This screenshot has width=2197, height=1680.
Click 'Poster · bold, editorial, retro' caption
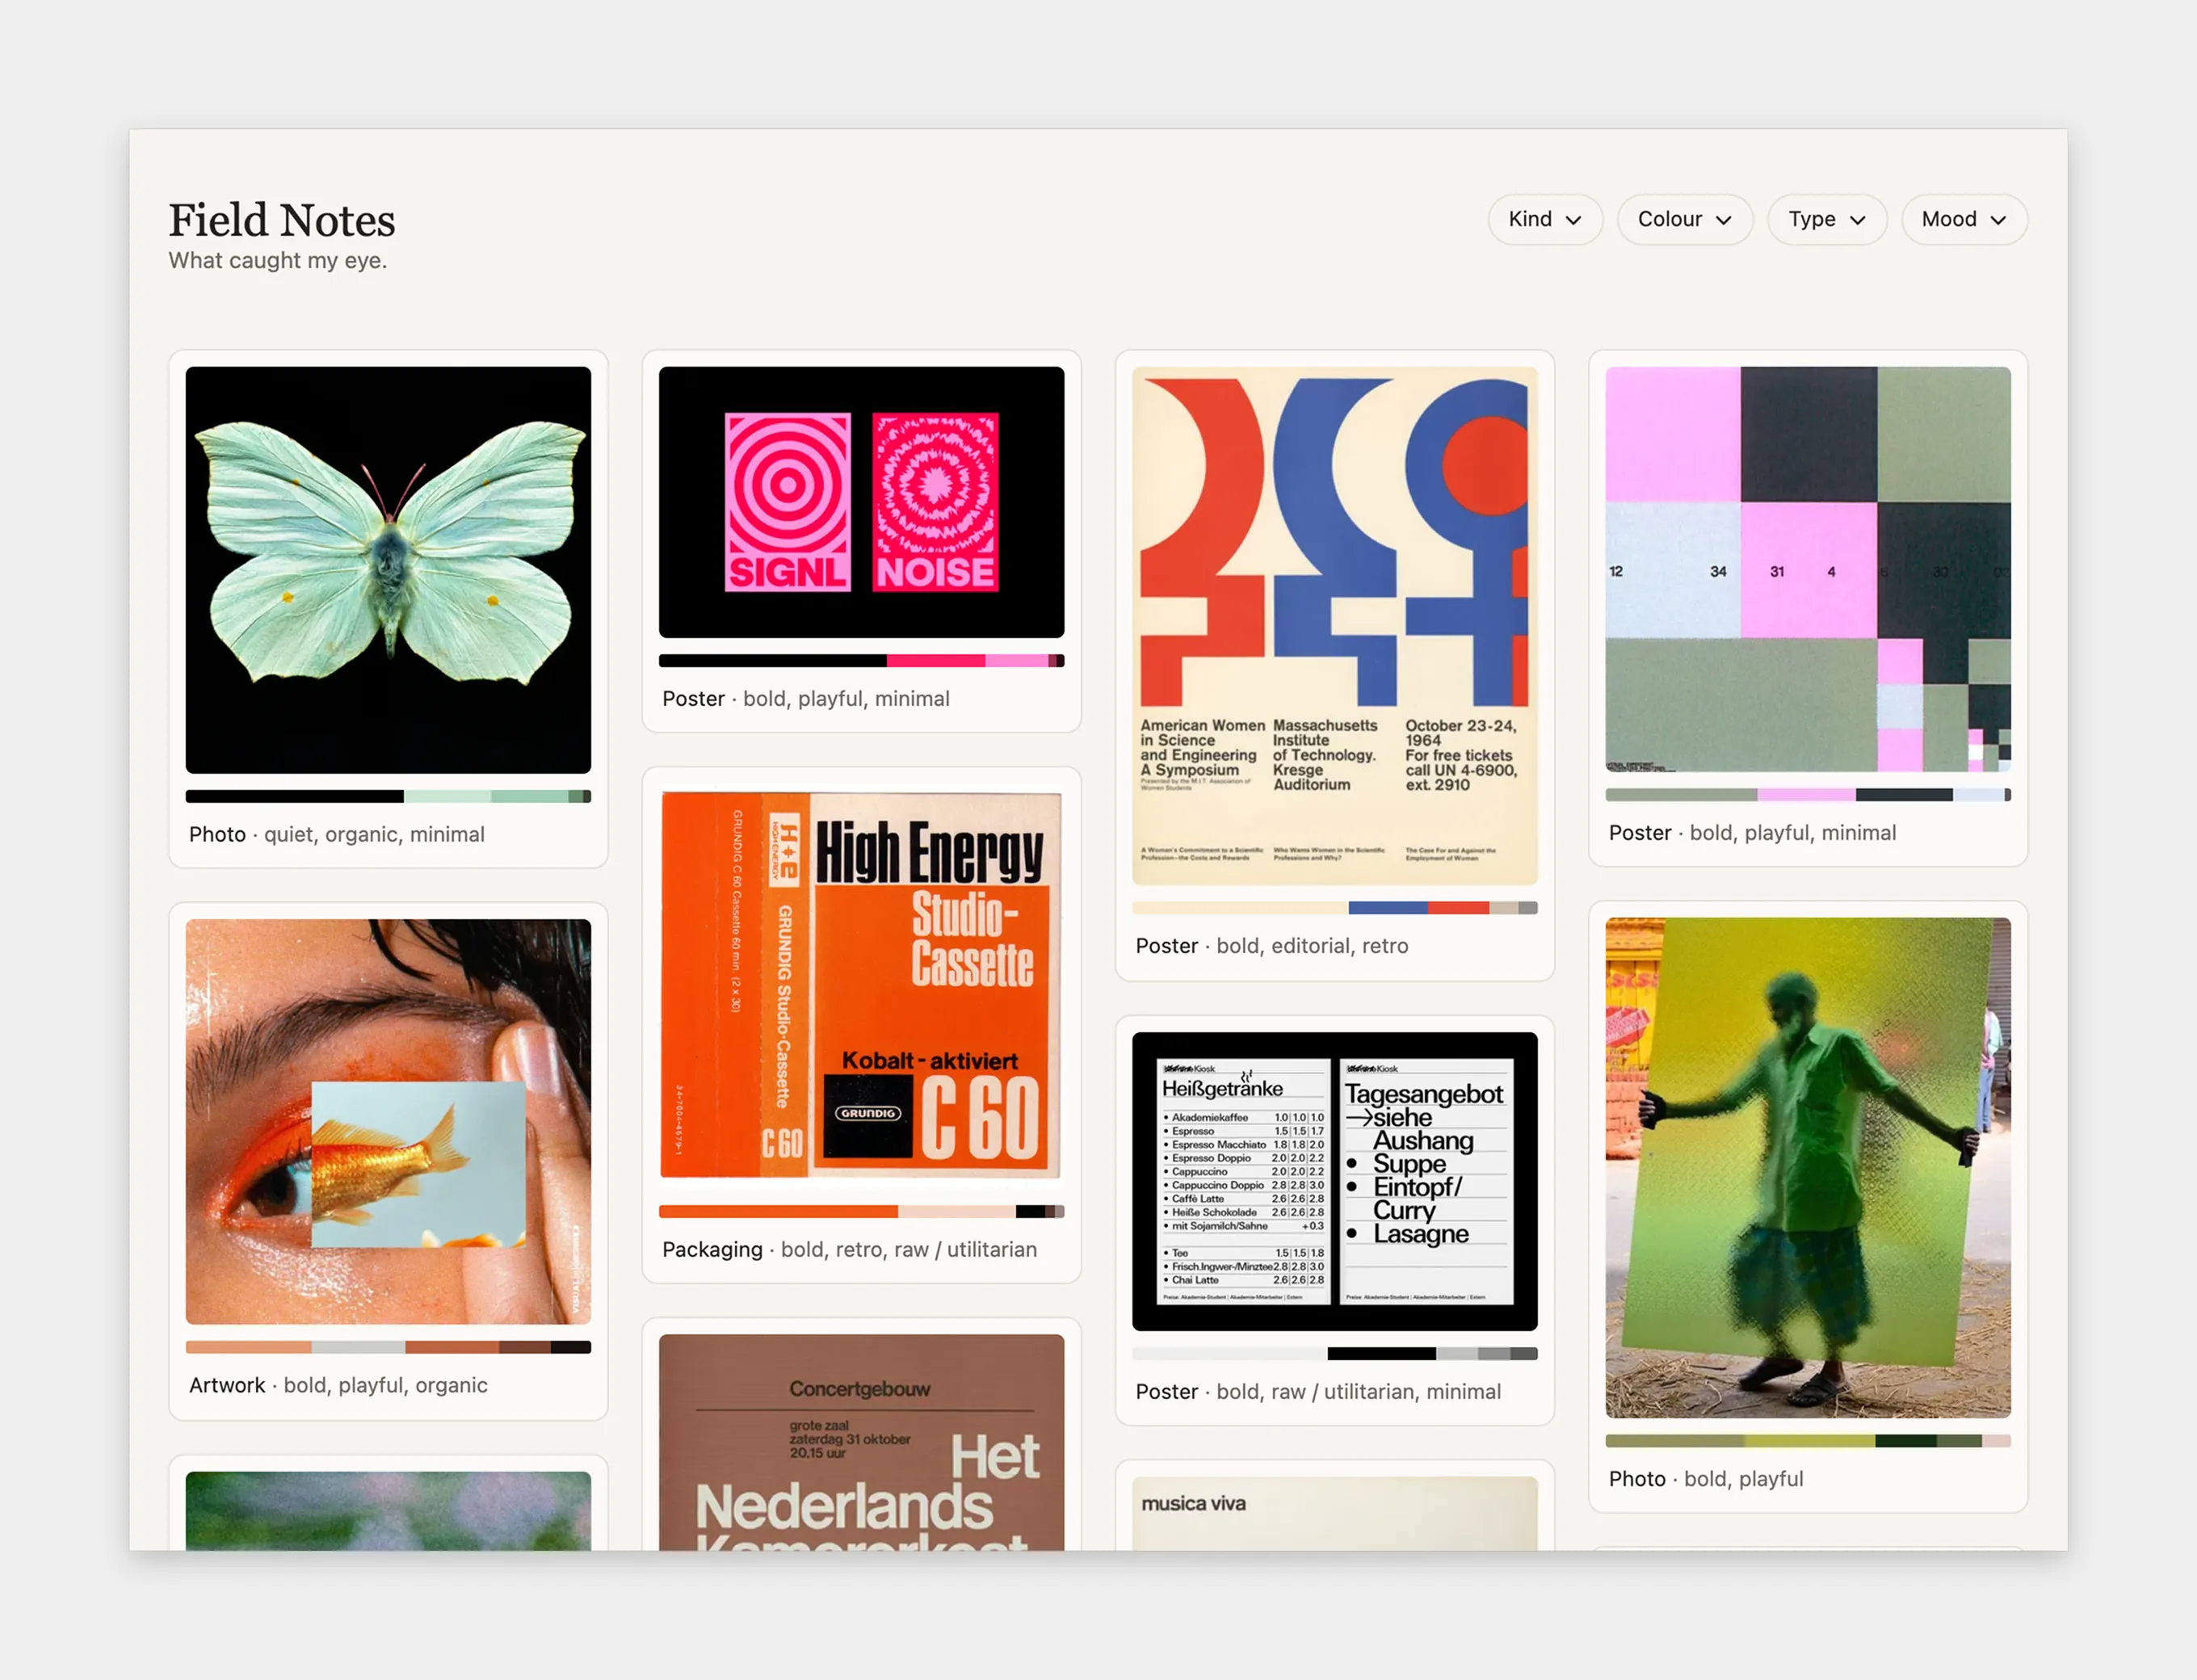[1271, 945]
